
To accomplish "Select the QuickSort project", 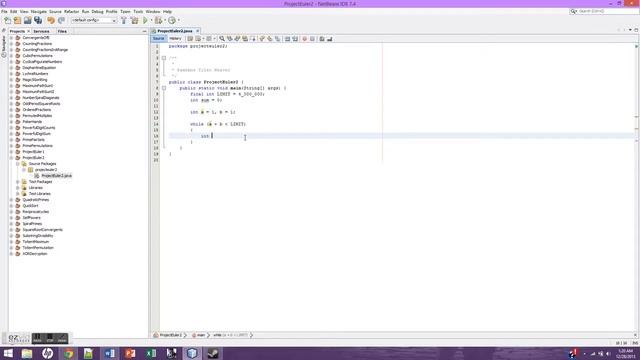I will coord(30,206).
